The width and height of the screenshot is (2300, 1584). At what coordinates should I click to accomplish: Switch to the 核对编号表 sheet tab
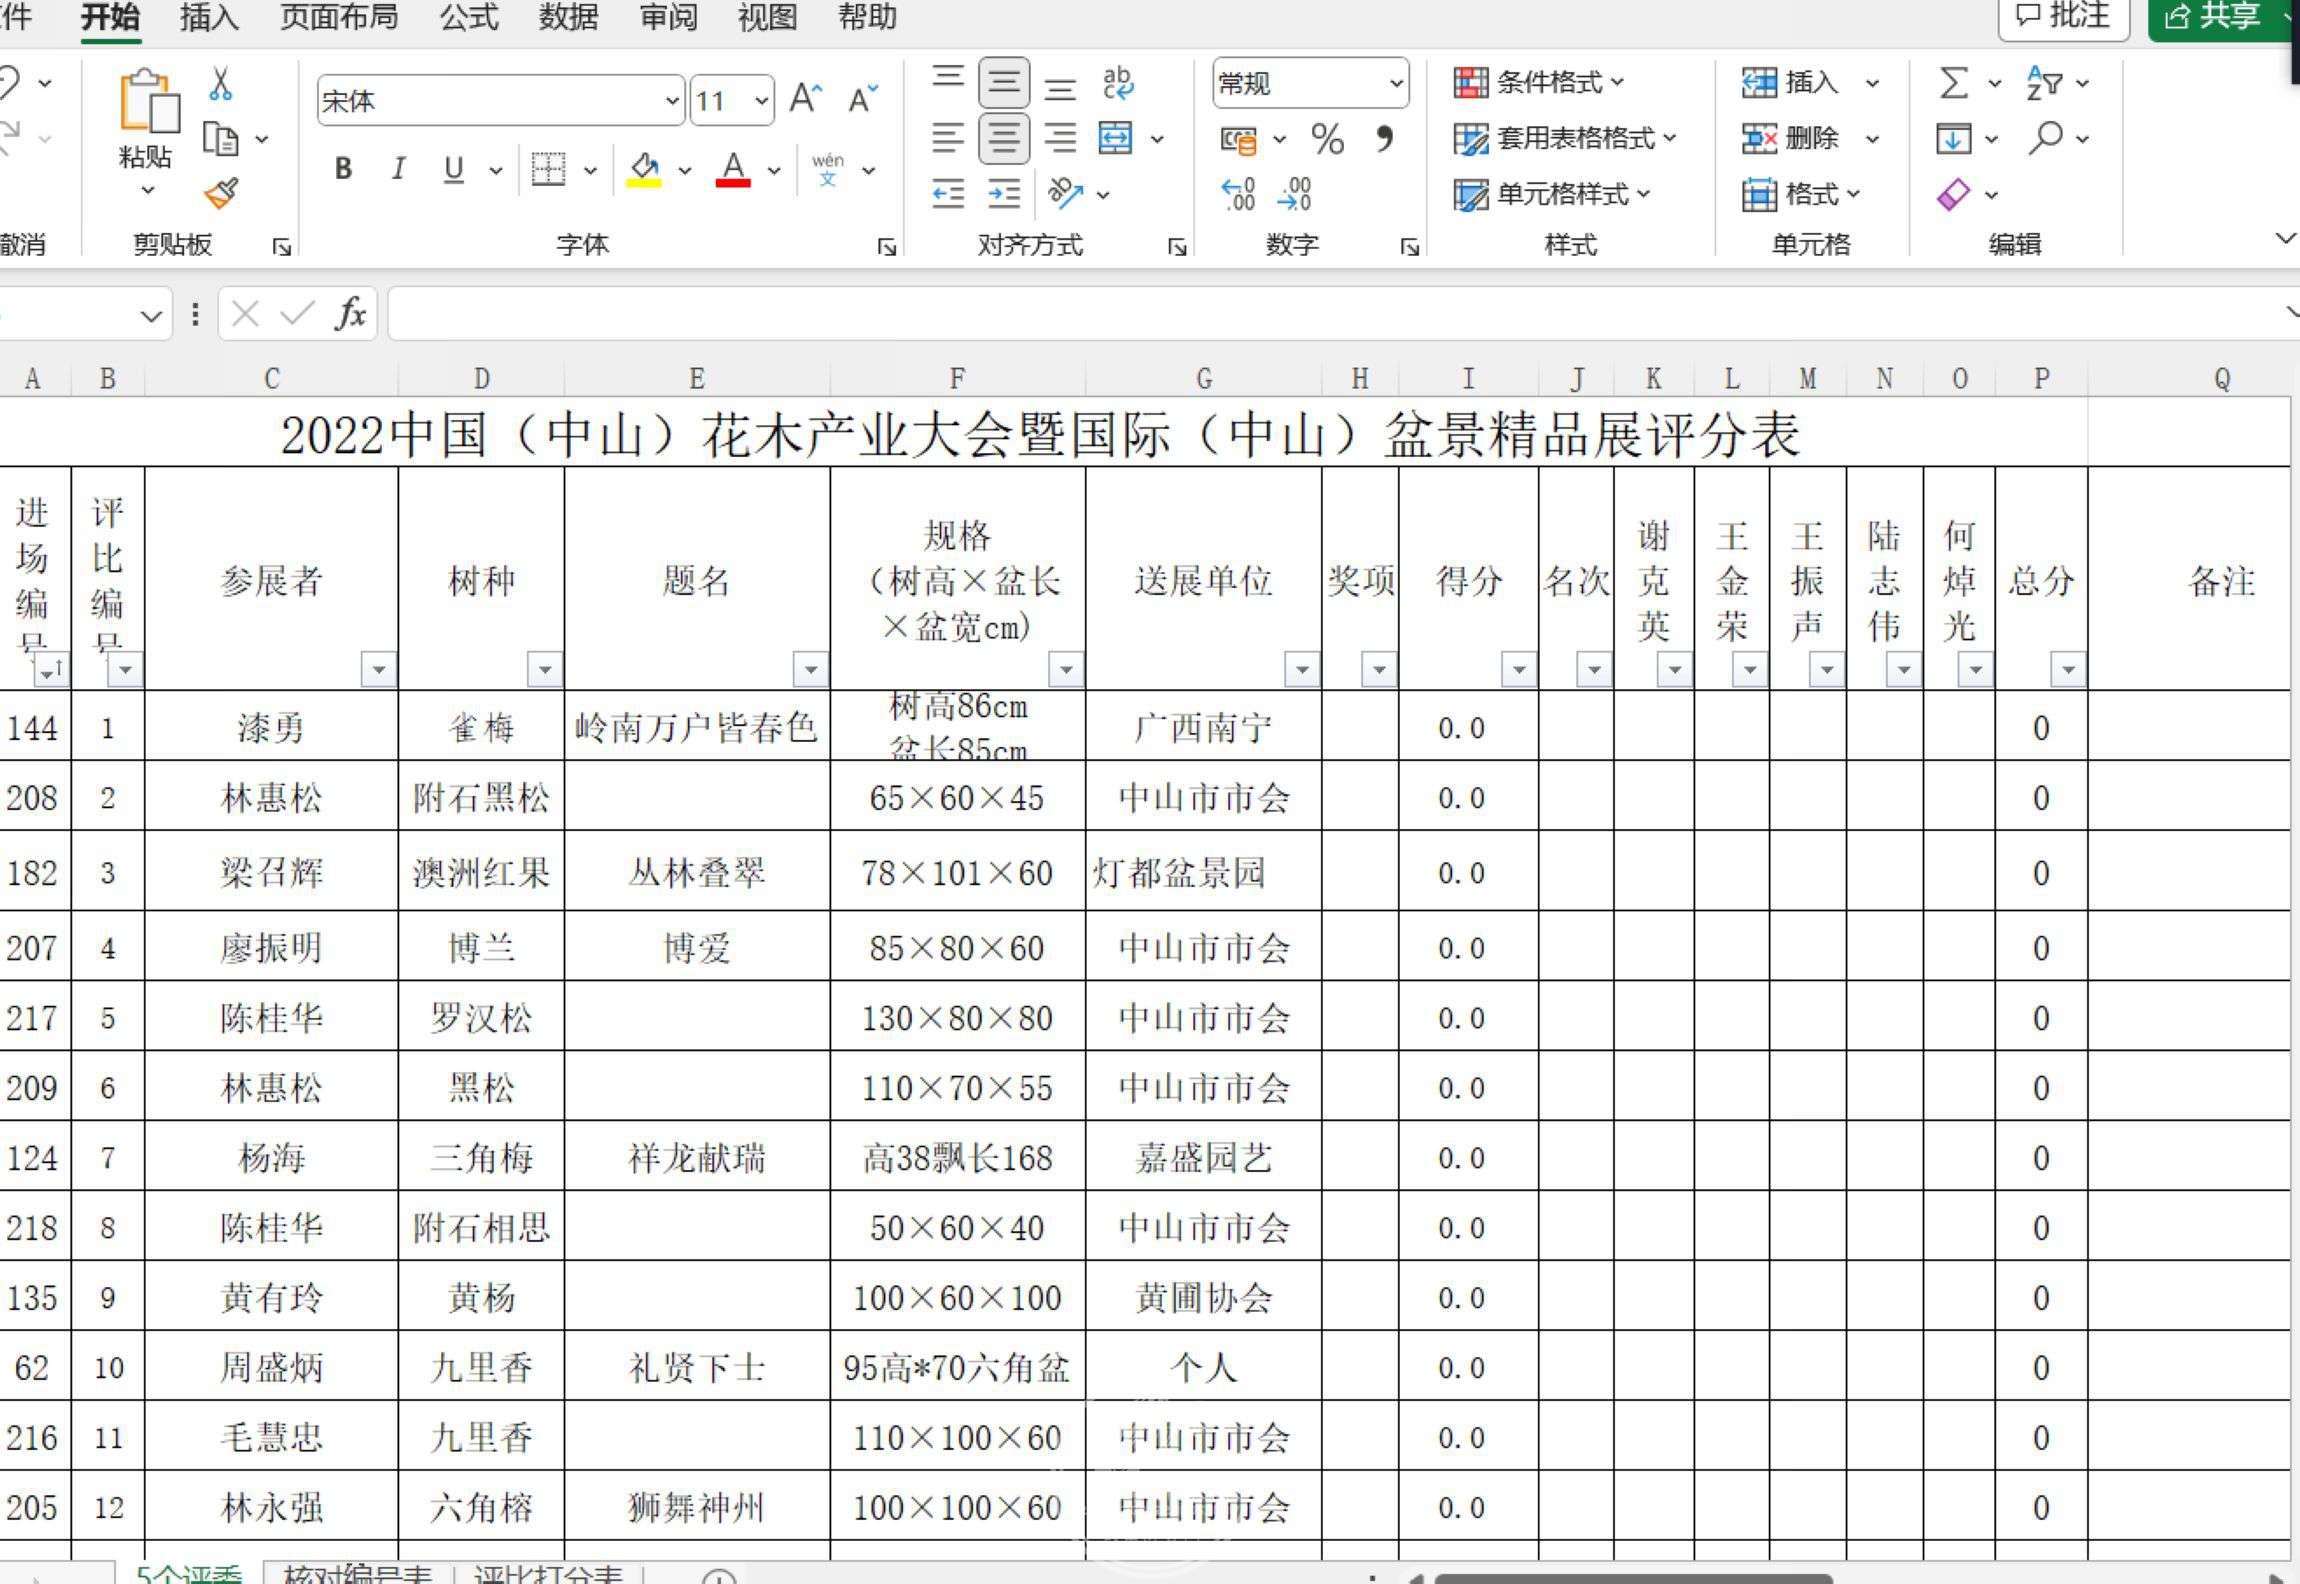pyautogui.click(x=357, y=1574)
